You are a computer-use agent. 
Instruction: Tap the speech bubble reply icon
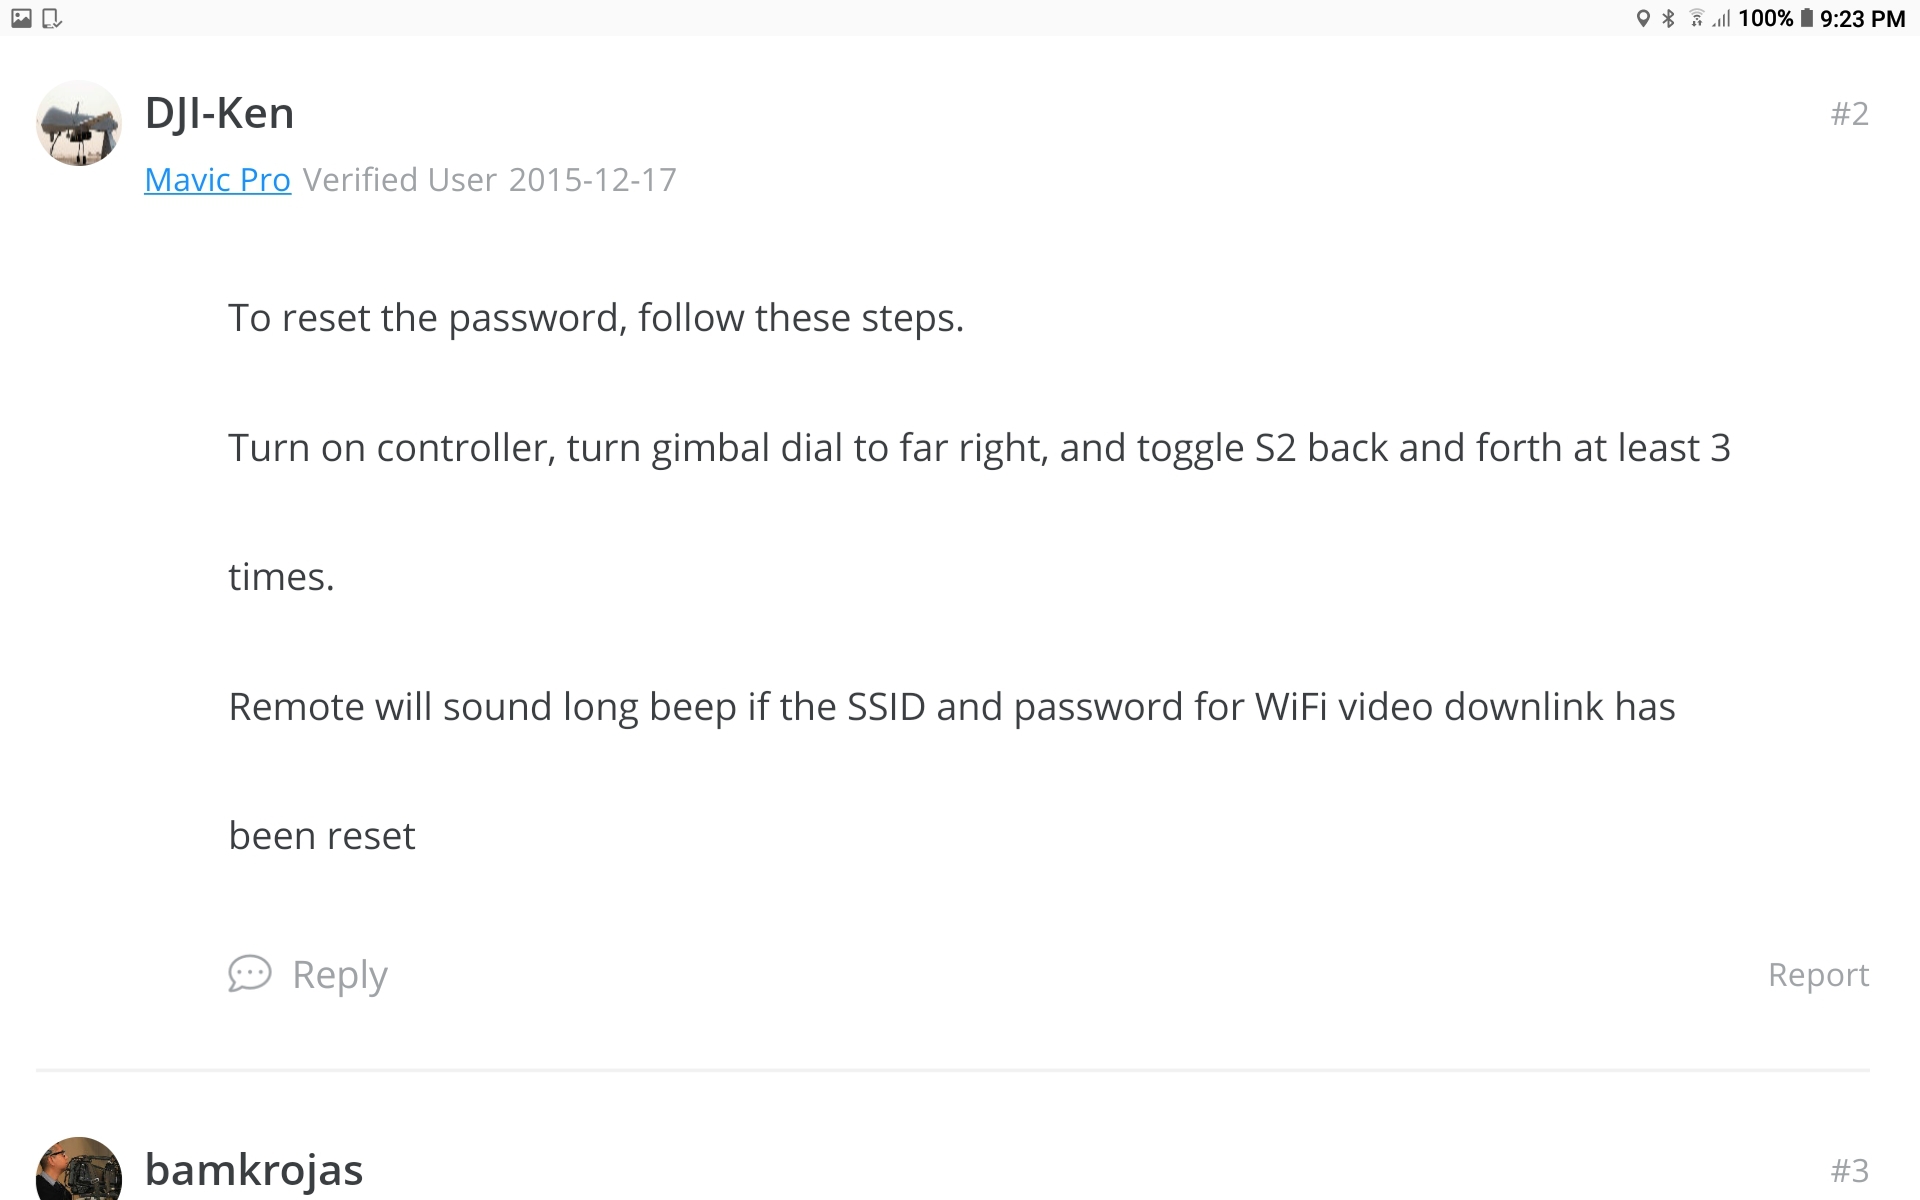pos(249,973)
